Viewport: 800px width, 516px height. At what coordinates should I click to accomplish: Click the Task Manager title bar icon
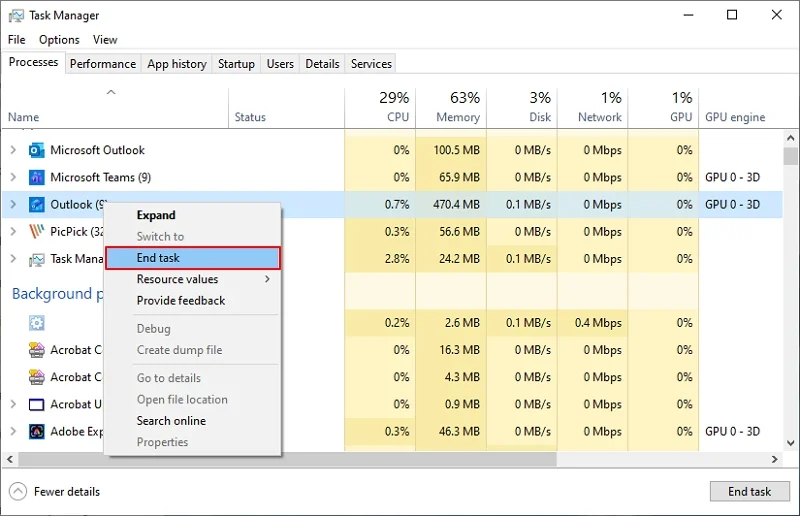click(x=16, y=16)
